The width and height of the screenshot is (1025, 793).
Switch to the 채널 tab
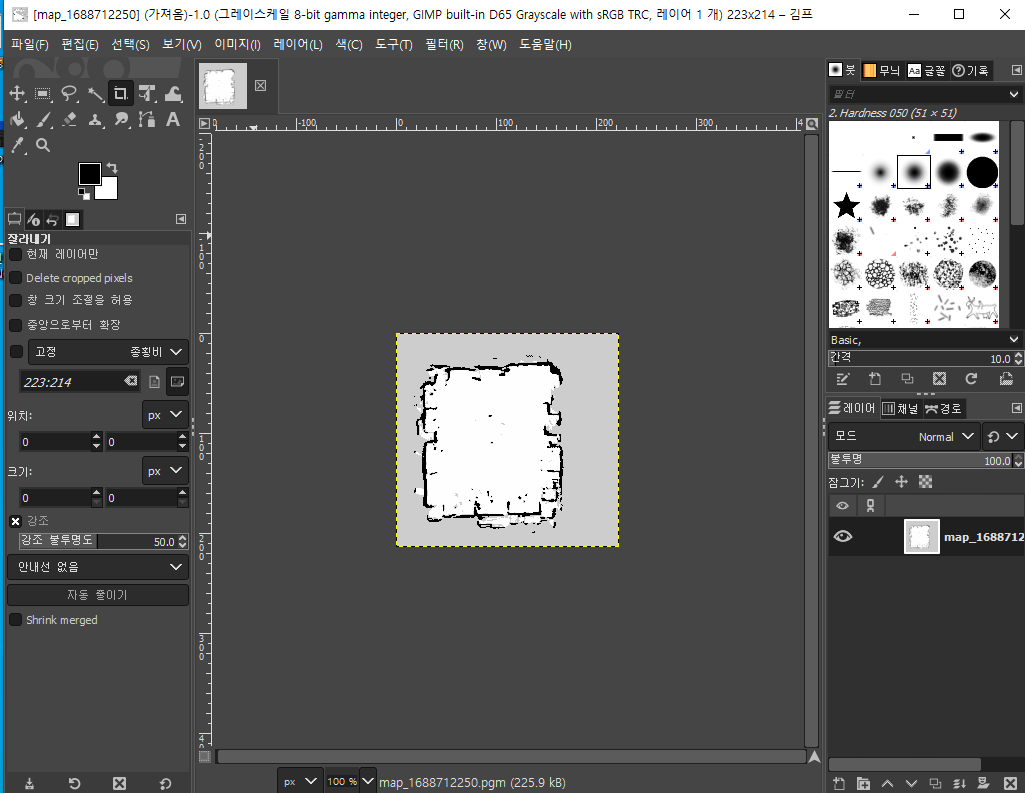[899, 408]
